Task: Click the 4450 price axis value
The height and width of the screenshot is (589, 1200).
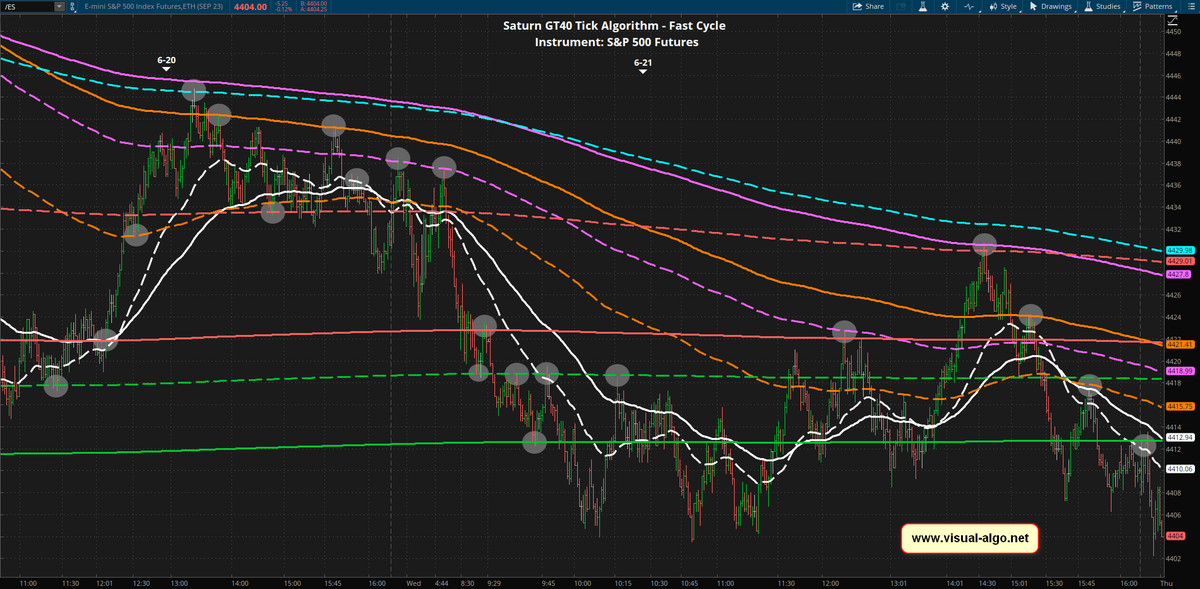Action: (1174, 32)
